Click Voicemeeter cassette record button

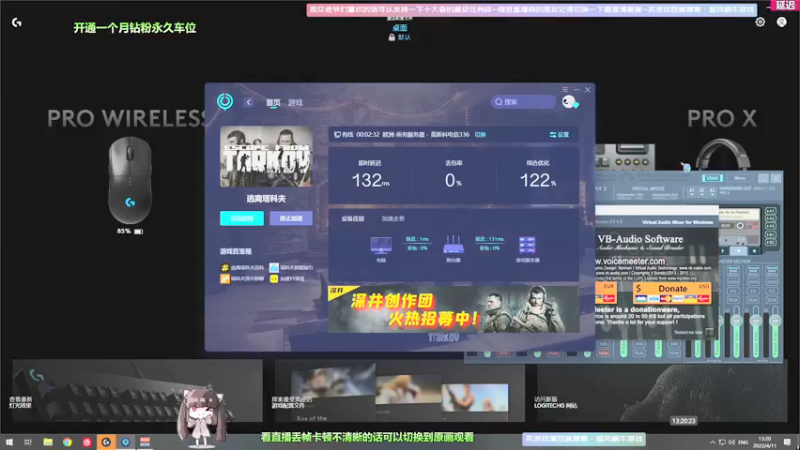point(754,251)
